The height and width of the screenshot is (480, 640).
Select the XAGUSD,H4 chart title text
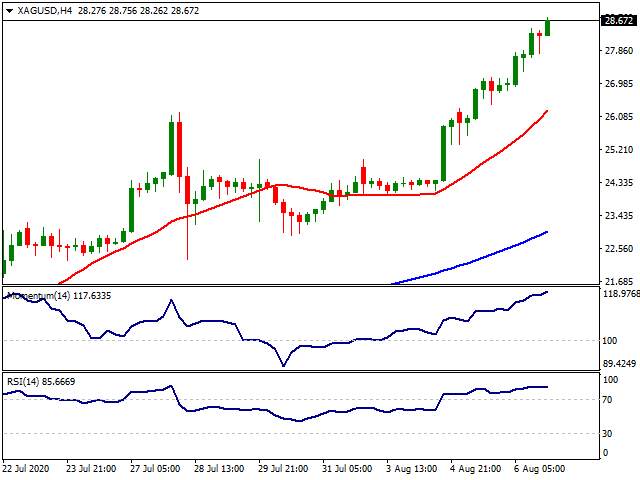tap(45, 11)
